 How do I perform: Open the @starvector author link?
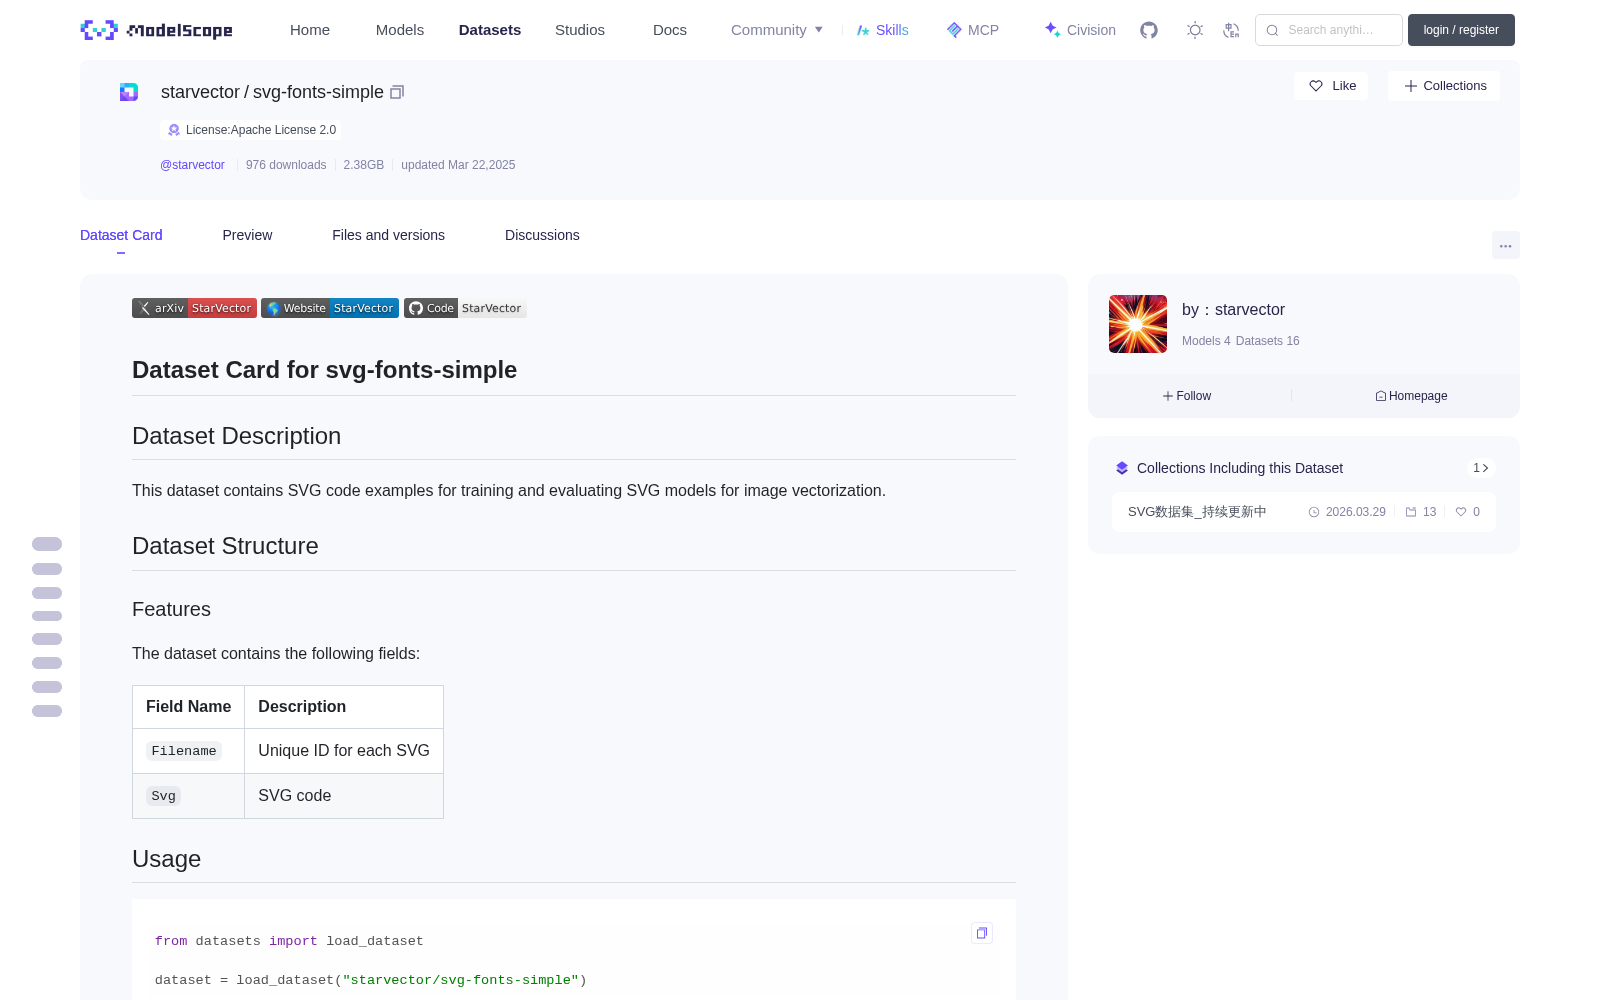192,165
